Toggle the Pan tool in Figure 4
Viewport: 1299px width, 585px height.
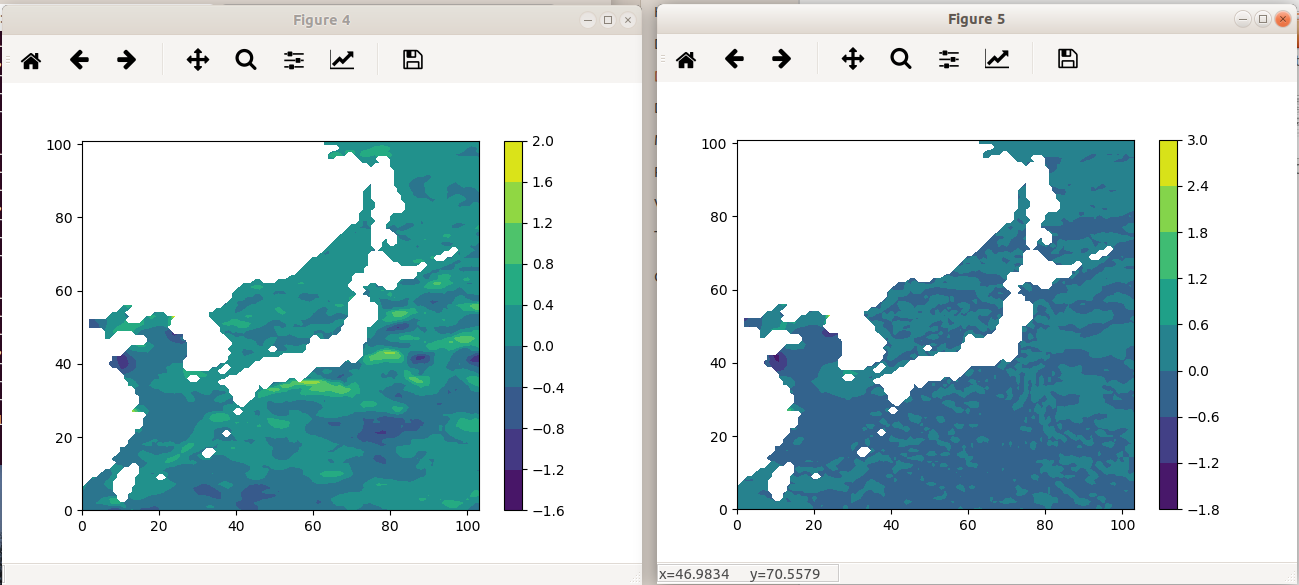[198, 60]
